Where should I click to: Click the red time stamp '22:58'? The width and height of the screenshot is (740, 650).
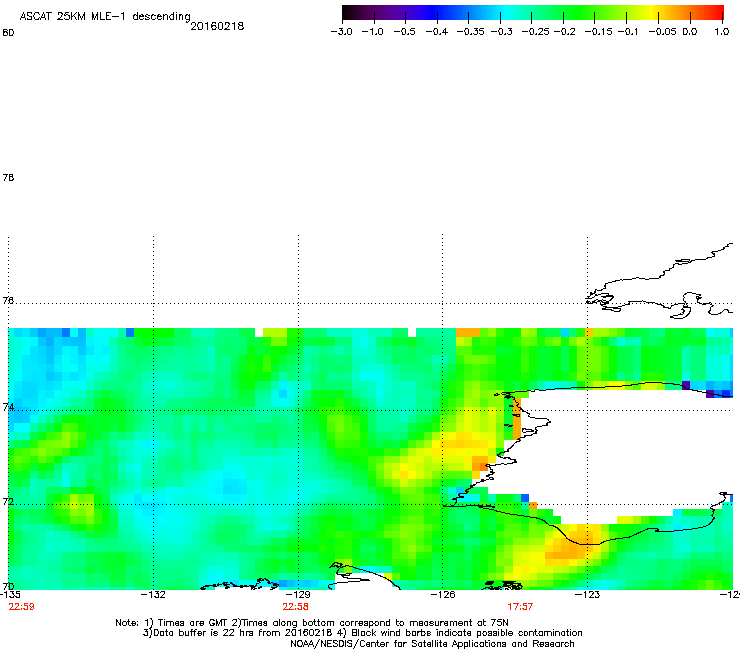tap(295, 607)
